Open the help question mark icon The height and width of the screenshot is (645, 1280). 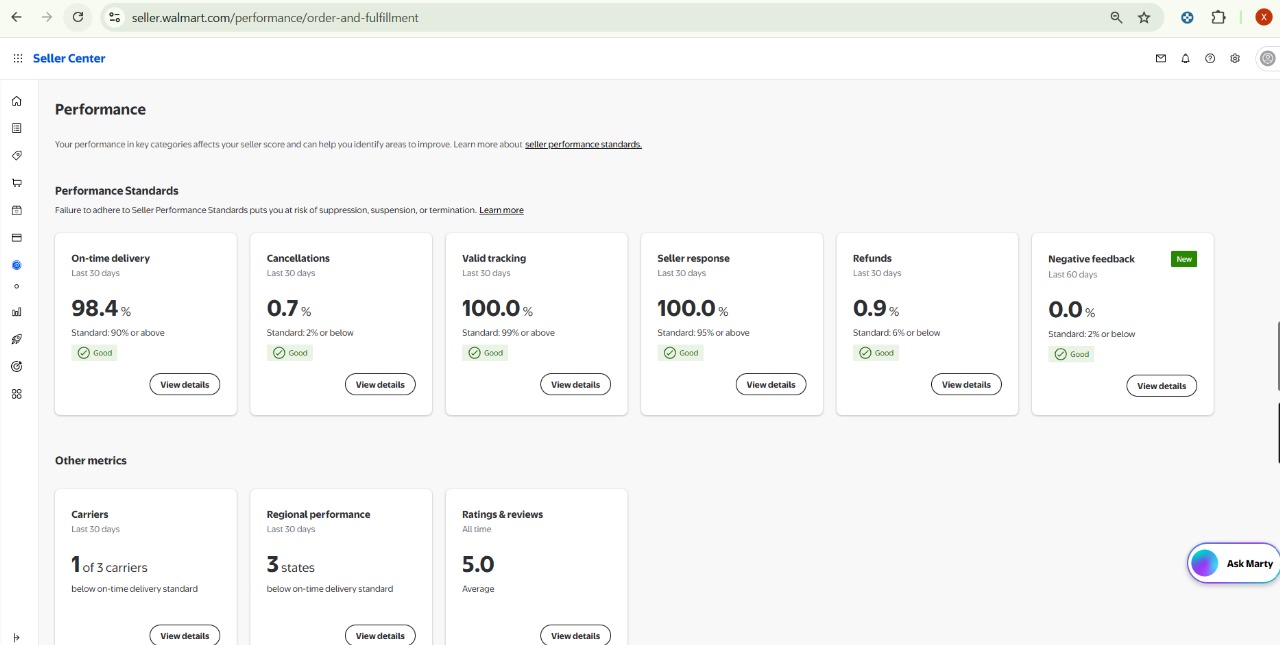[x=1210, y=59]
